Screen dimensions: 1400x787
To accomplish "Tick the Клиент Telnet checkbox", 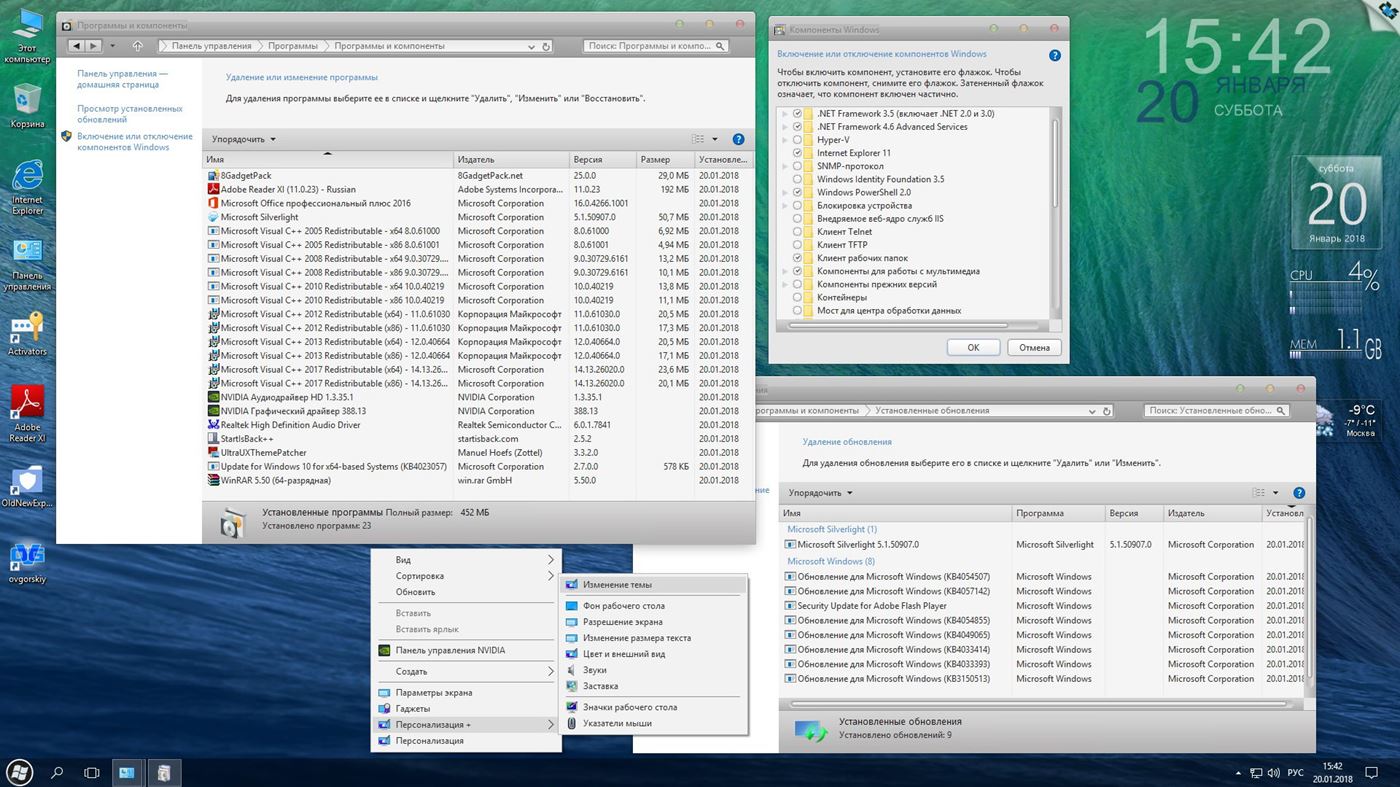I will (797, 232).
